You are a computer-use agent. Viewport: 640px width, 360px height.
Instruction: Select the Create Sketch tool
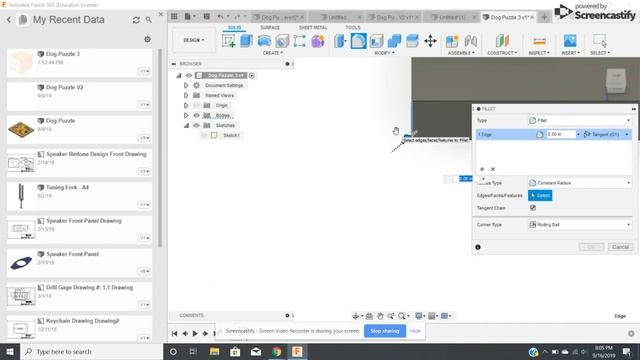click(229, 41)
